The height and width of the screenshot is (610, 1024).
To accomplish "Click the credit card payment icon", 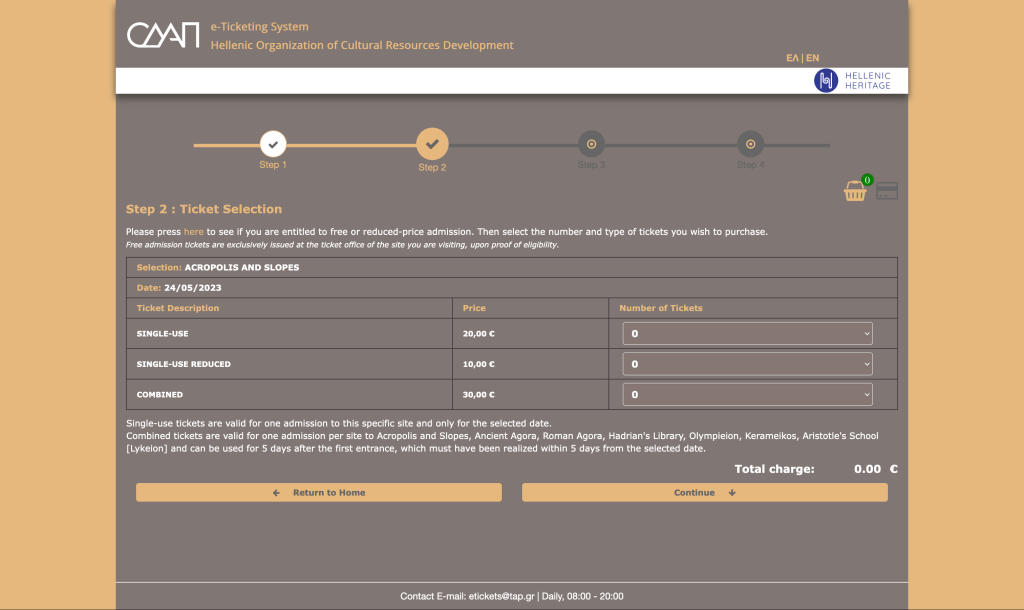I will pos(886,191).
